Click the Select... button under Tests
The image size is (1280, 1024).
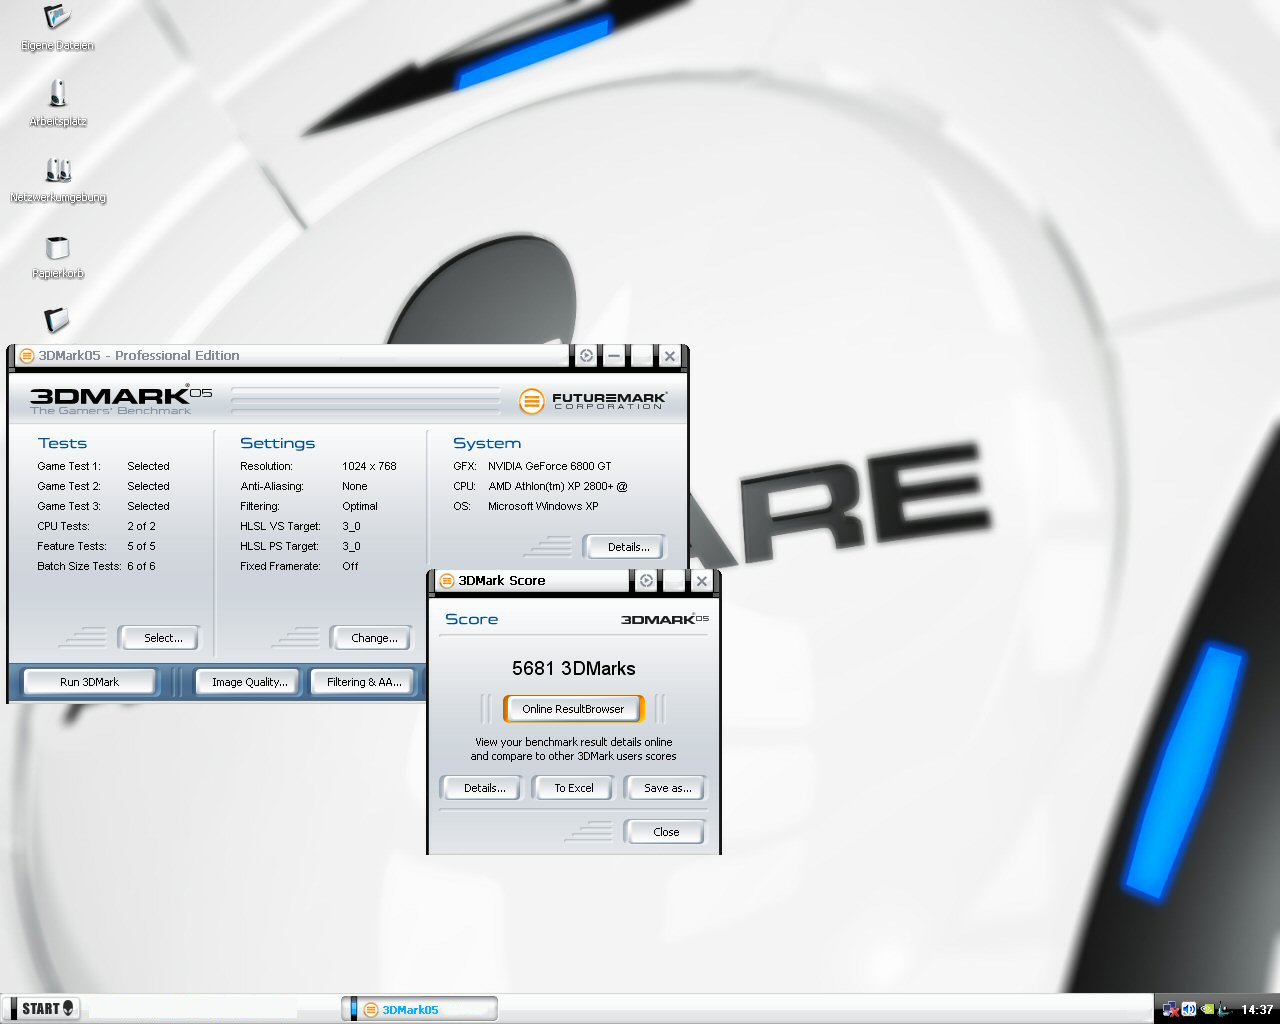coord(159,638)
